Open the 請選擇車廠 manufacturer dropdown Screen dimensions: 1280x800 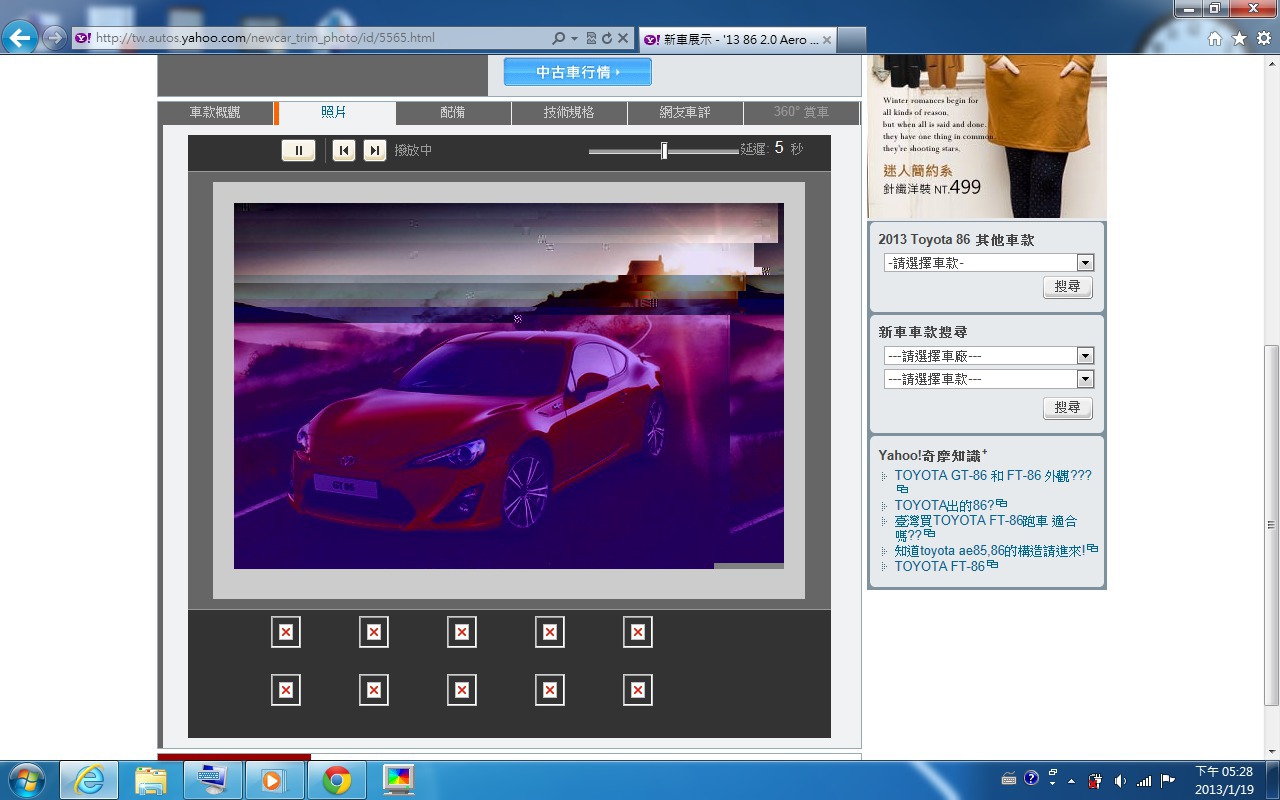pos(1085,356)
